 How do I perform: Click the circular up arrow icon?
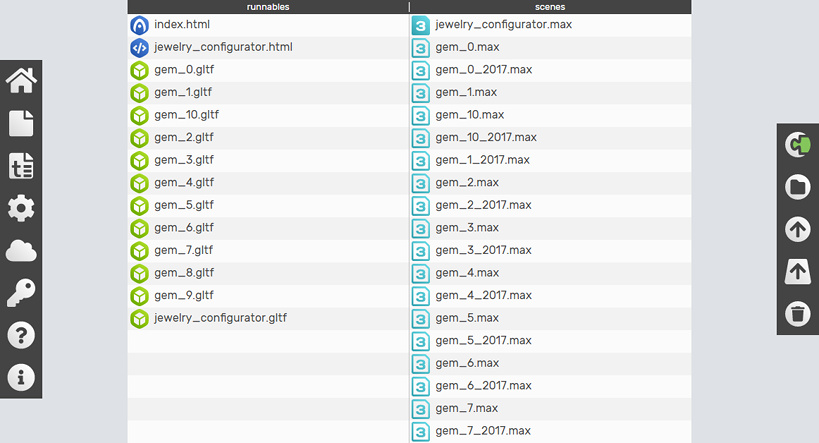point(798,229)
